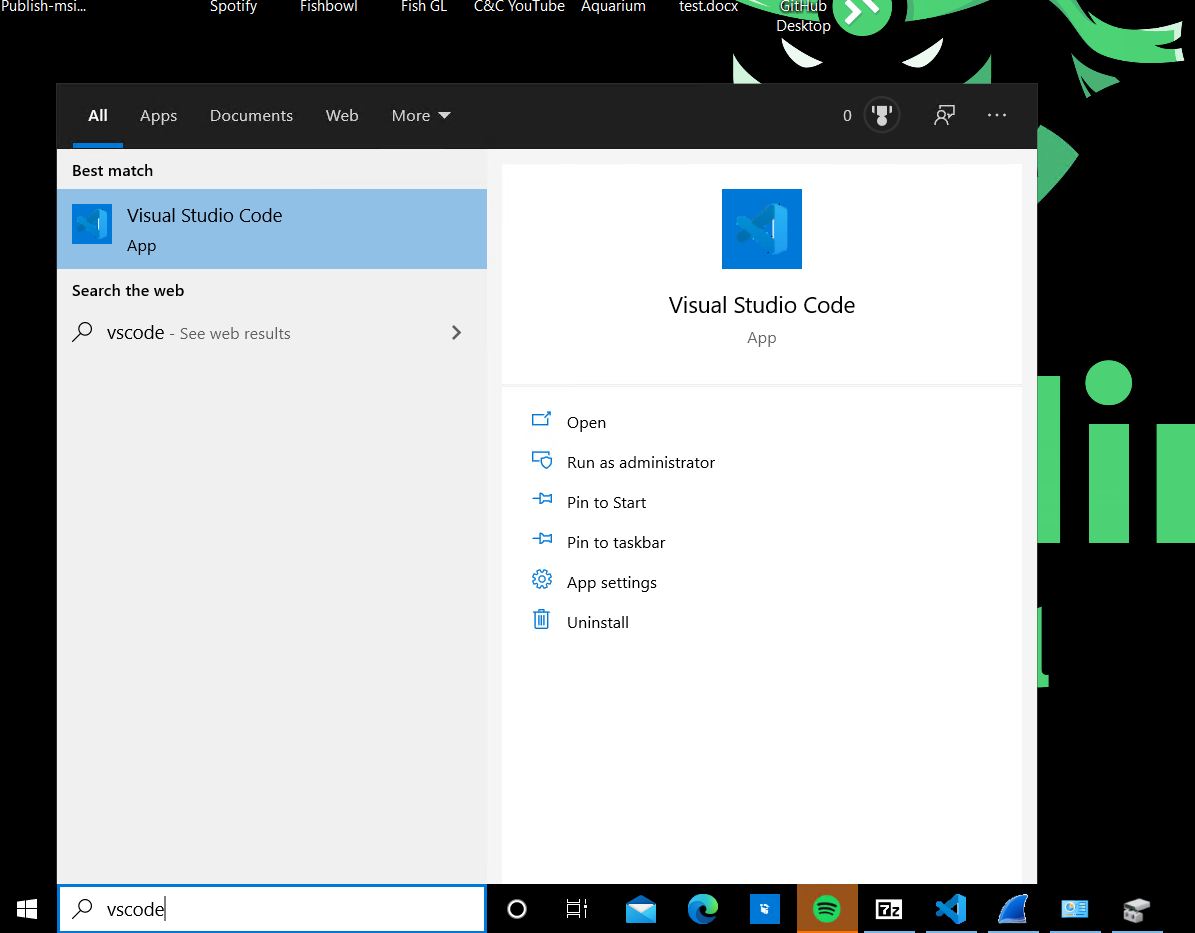Open Wireshark shark-fin icon in taskbar
Image resolution: width=1195 pixels, height=933 pixels.
click(1013, 909)
